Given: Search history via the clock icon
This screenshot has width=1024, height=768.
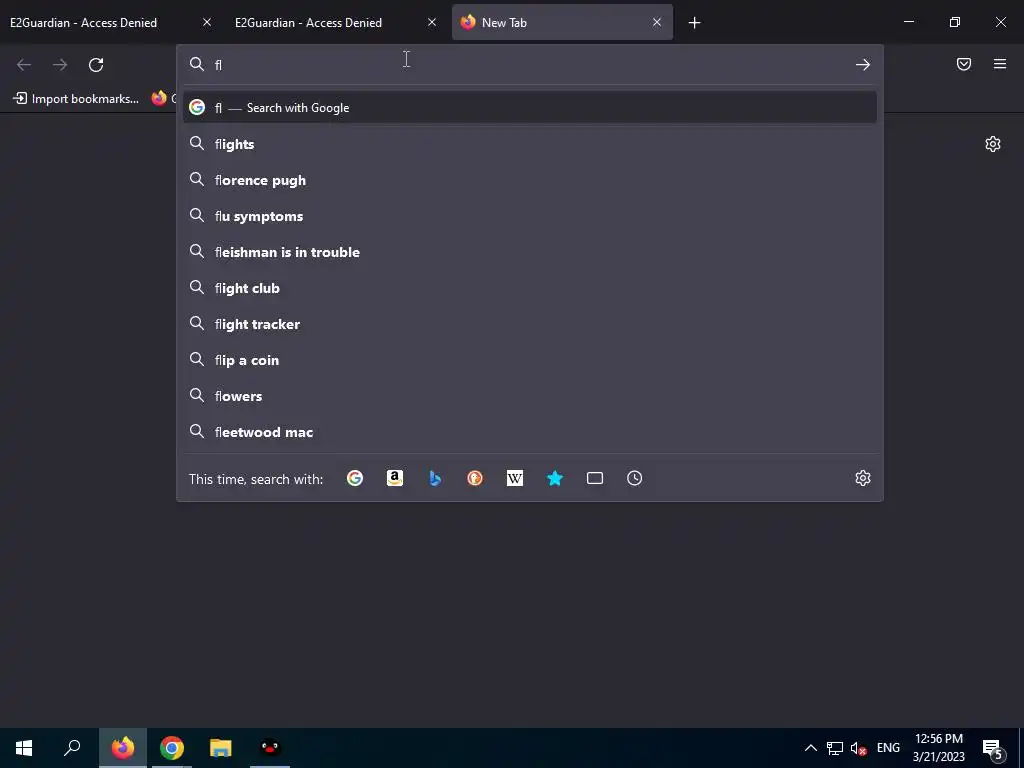Looking at the screenshot, I should 635,479.
